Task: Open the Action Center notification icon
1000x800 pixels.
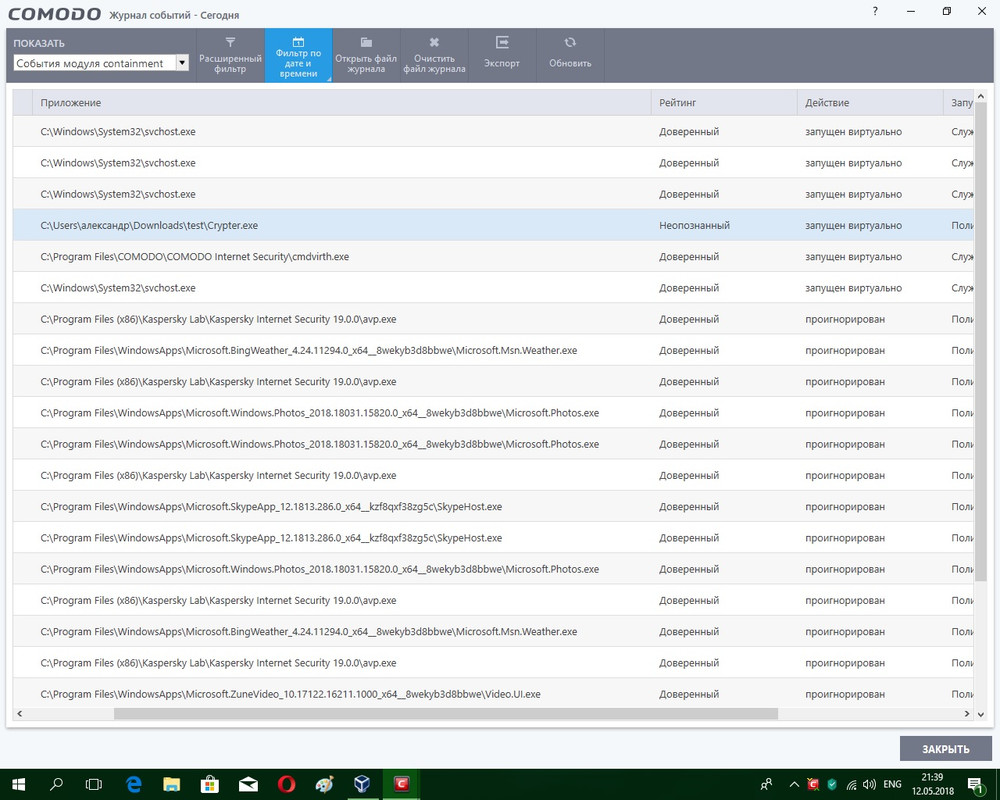Action: [x=975, y=784]
